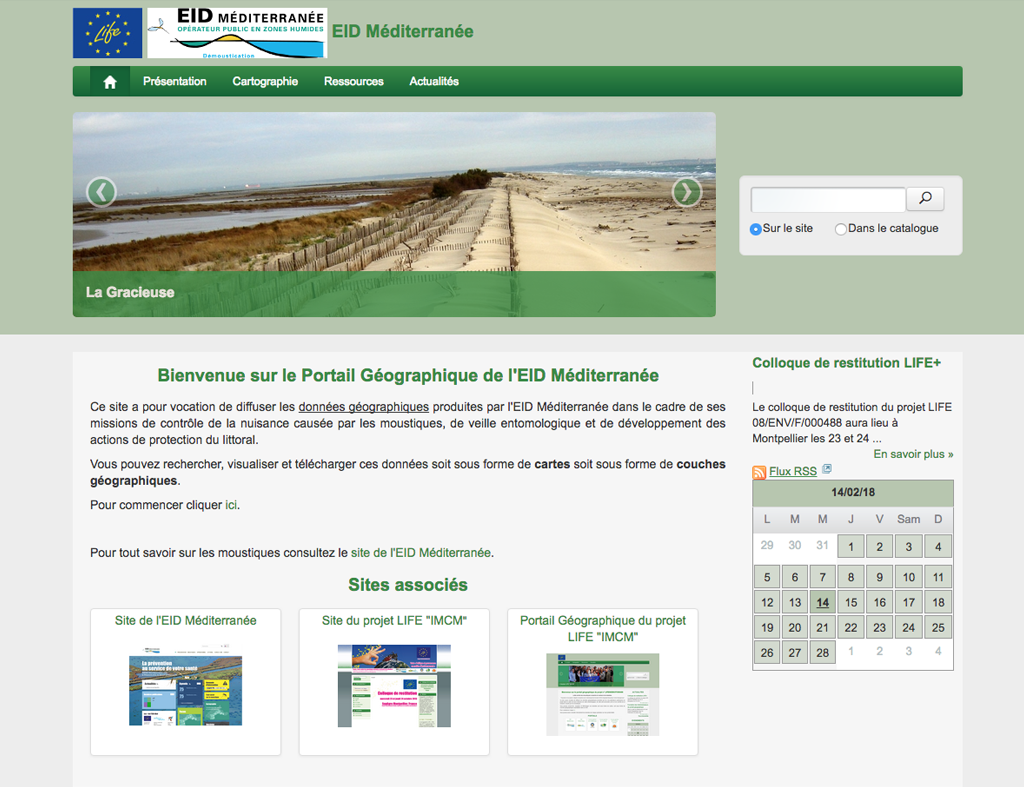Open Site de l'EID Méditerranée thumbnail
The image size is (1024, 787).
coord(185,690)
